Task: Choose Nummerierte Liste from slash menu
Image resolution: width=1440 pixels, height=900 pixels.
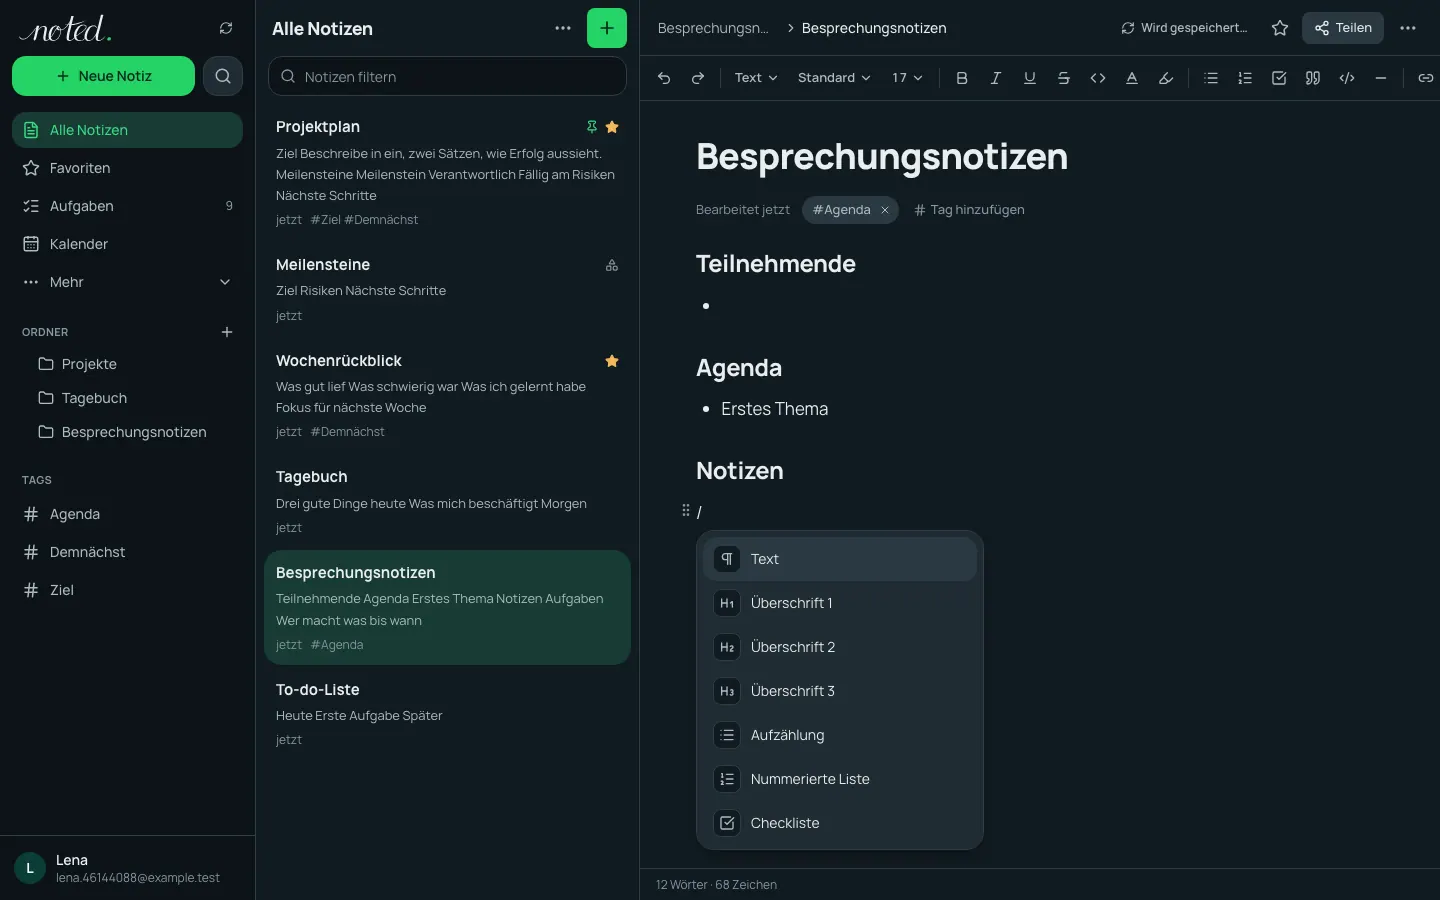Action: point(840,779)
